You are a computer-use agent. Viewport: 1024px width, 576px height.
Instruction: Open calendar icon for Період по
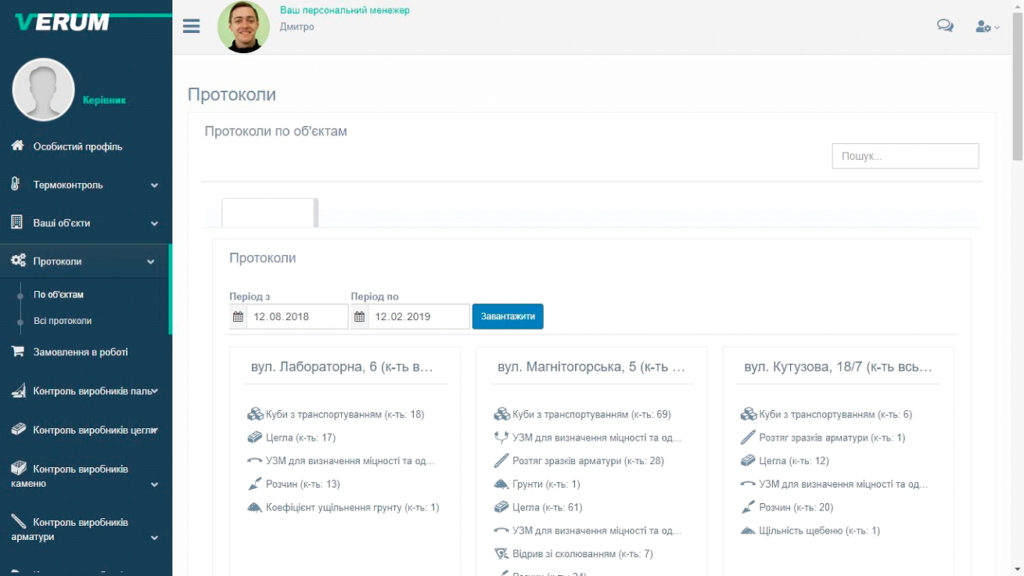point(359,317)
